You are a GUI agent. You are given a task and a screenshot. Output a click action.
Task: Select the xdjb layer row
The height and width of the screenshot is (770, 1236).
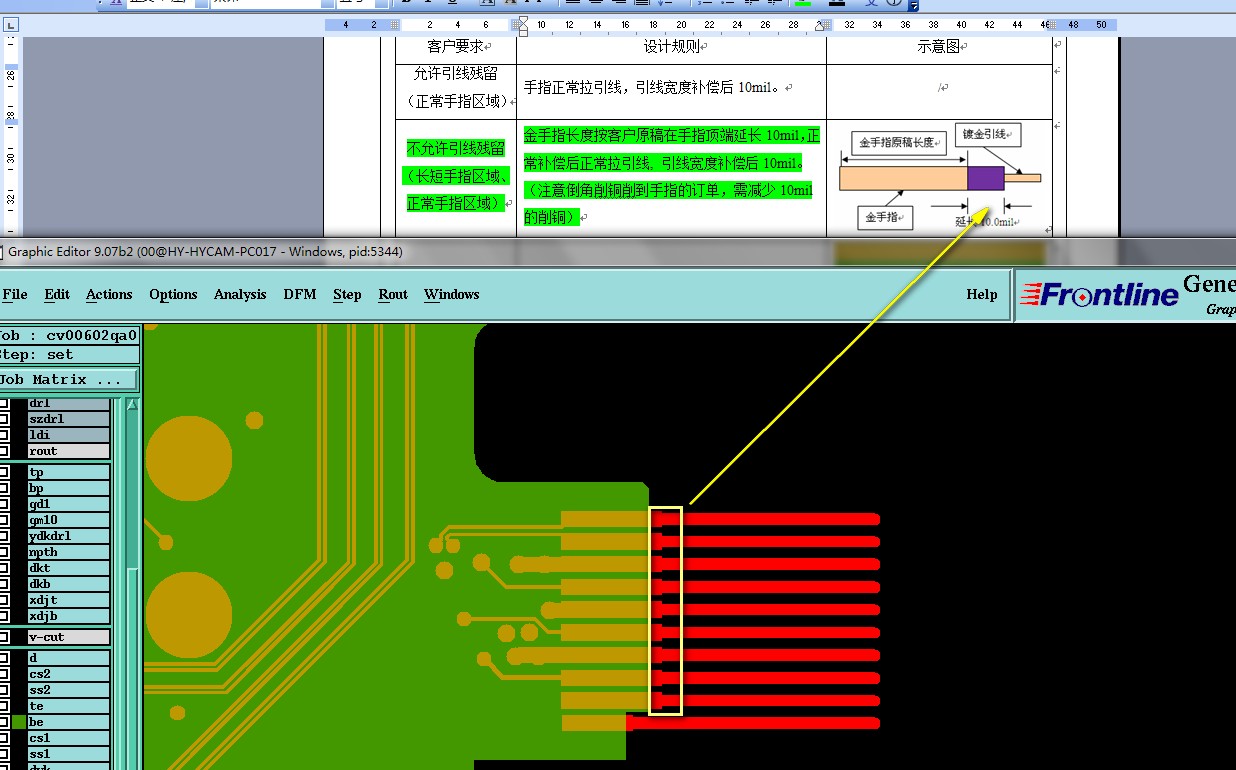tap(69, 616)
